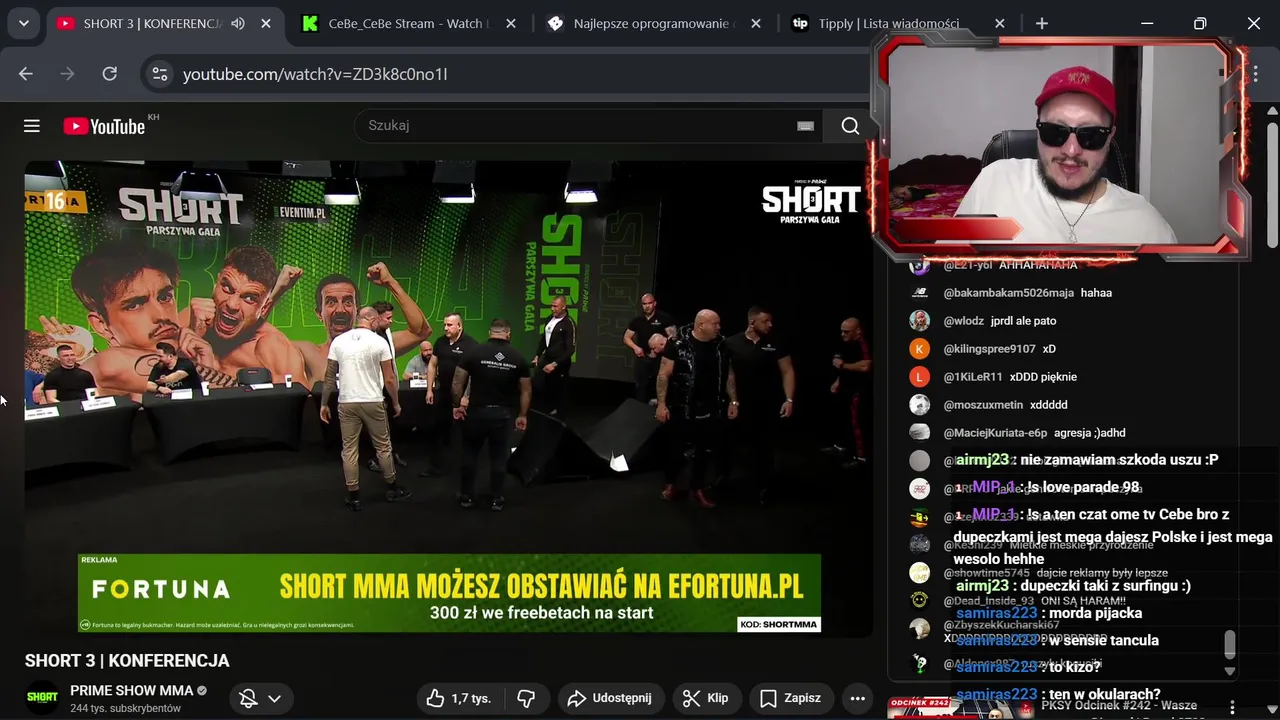
Task: Click the SHORT 3 conference video player
Action: 448,398
